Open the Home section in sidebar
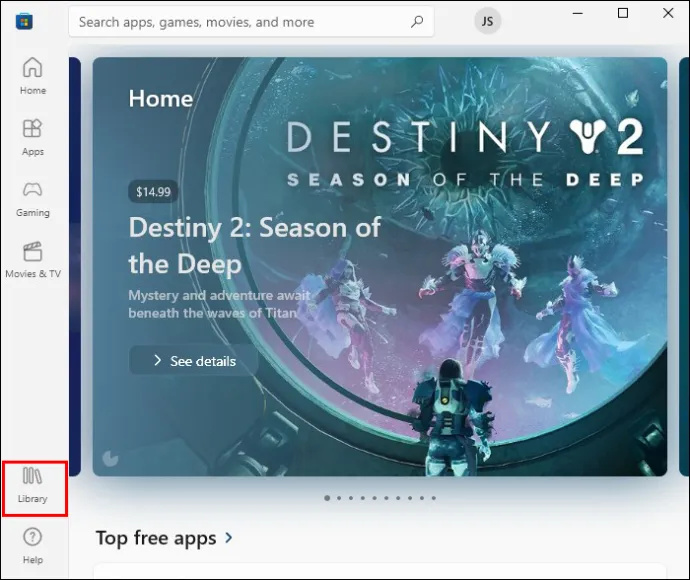The height and width of the screenshot is (580, 690). (33, 76)
